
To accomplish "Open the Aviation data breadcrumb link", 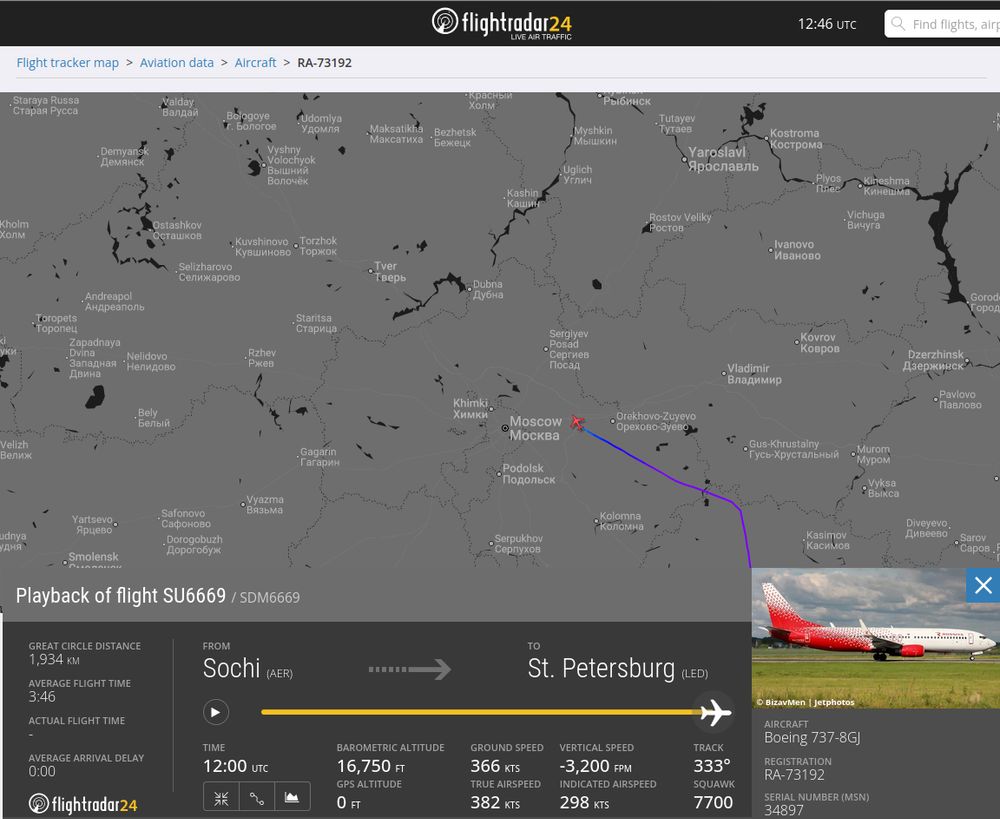I will (x=177, y=63).
